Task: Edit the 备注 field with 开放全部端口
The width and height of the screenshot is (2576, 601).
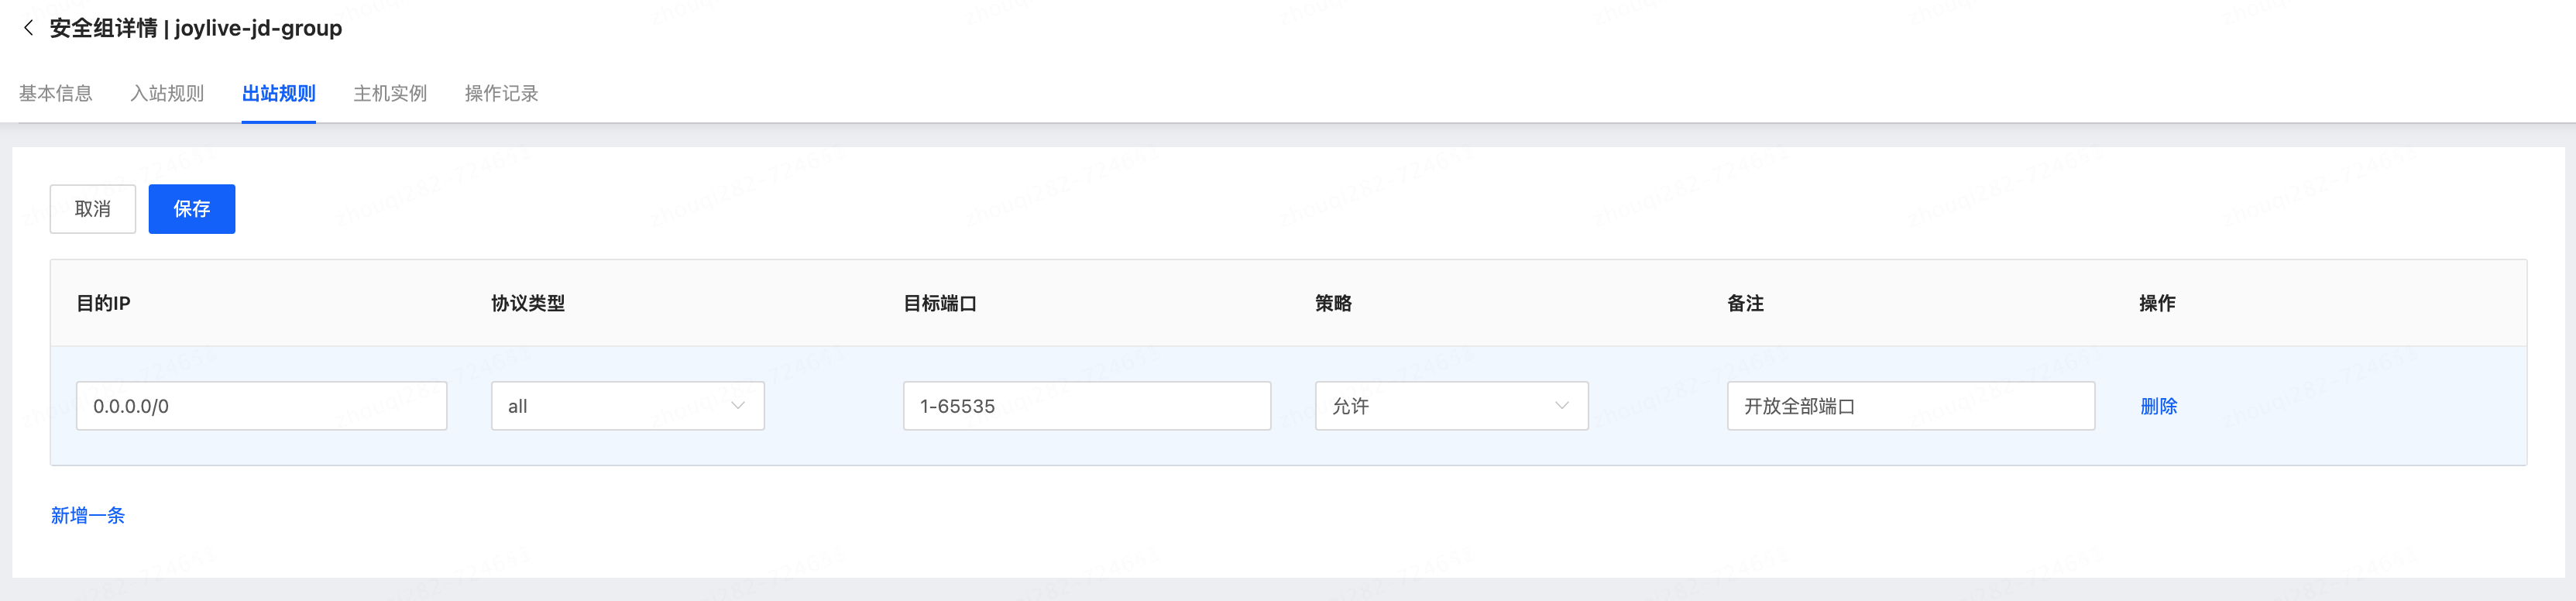Action: (1911, 406)
